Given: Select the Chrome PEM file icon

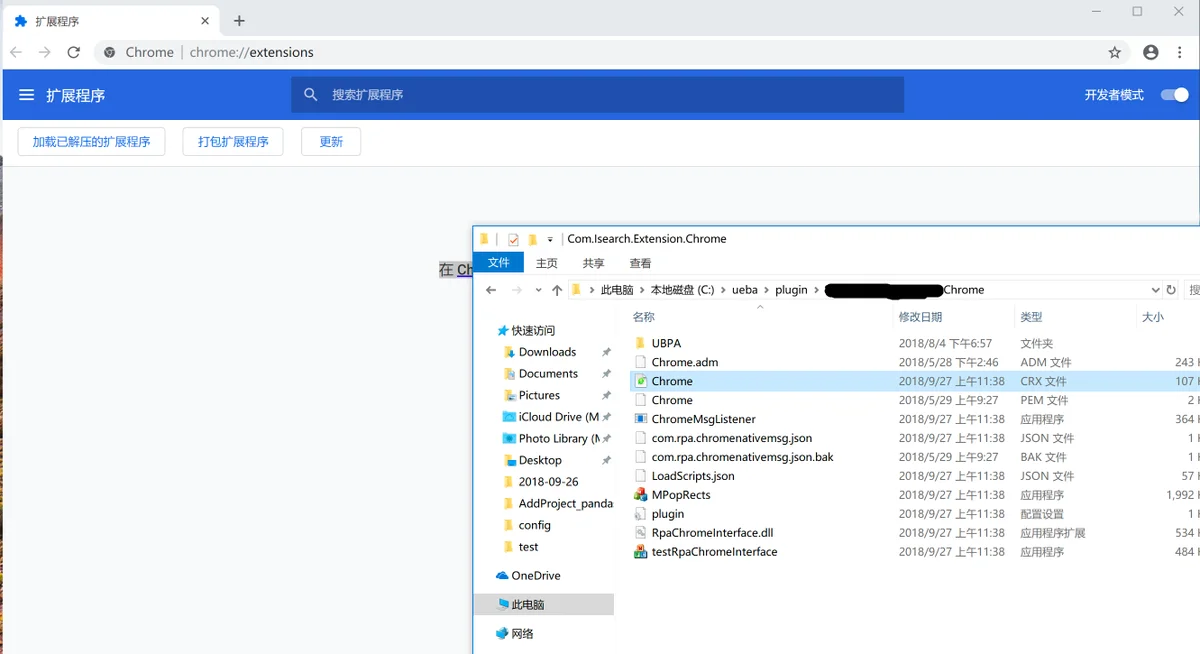Looking at the screenshot, I should click(x=641, y=400).
